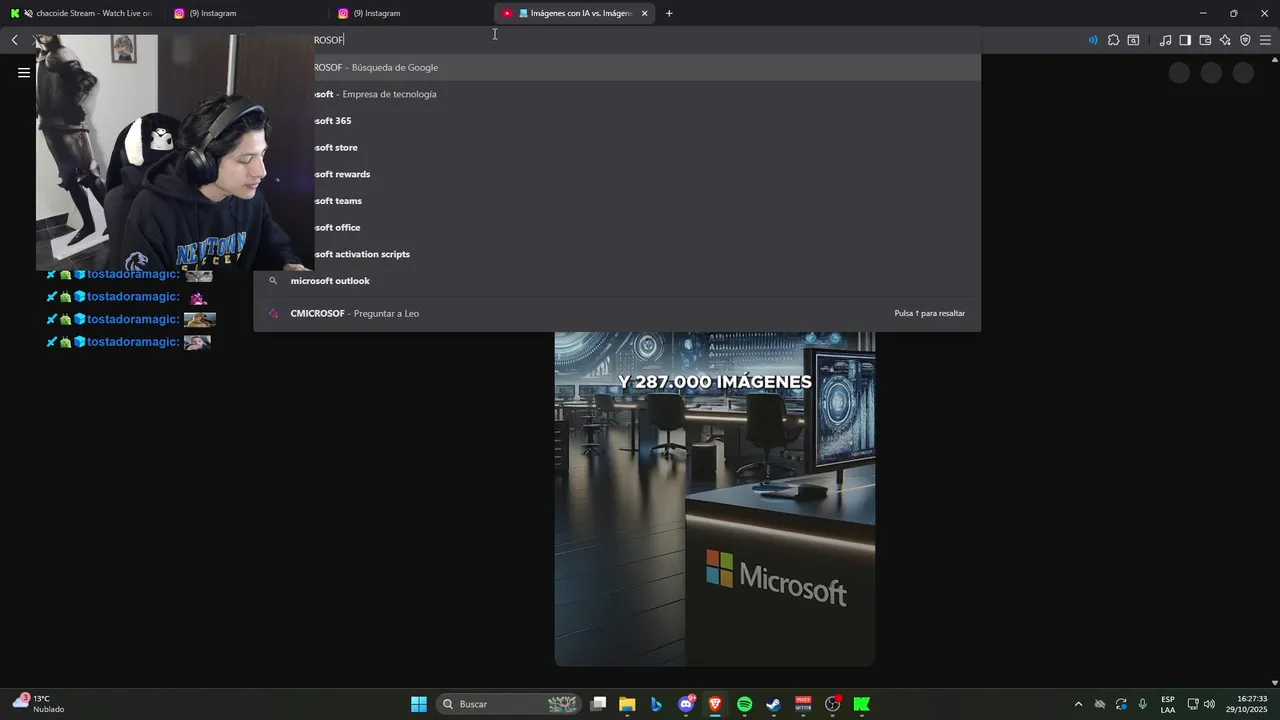The image size is (1280, 720).
Task: Choose the 'microsoft outlook' suggestion
Action: click(x=617, y=281)
